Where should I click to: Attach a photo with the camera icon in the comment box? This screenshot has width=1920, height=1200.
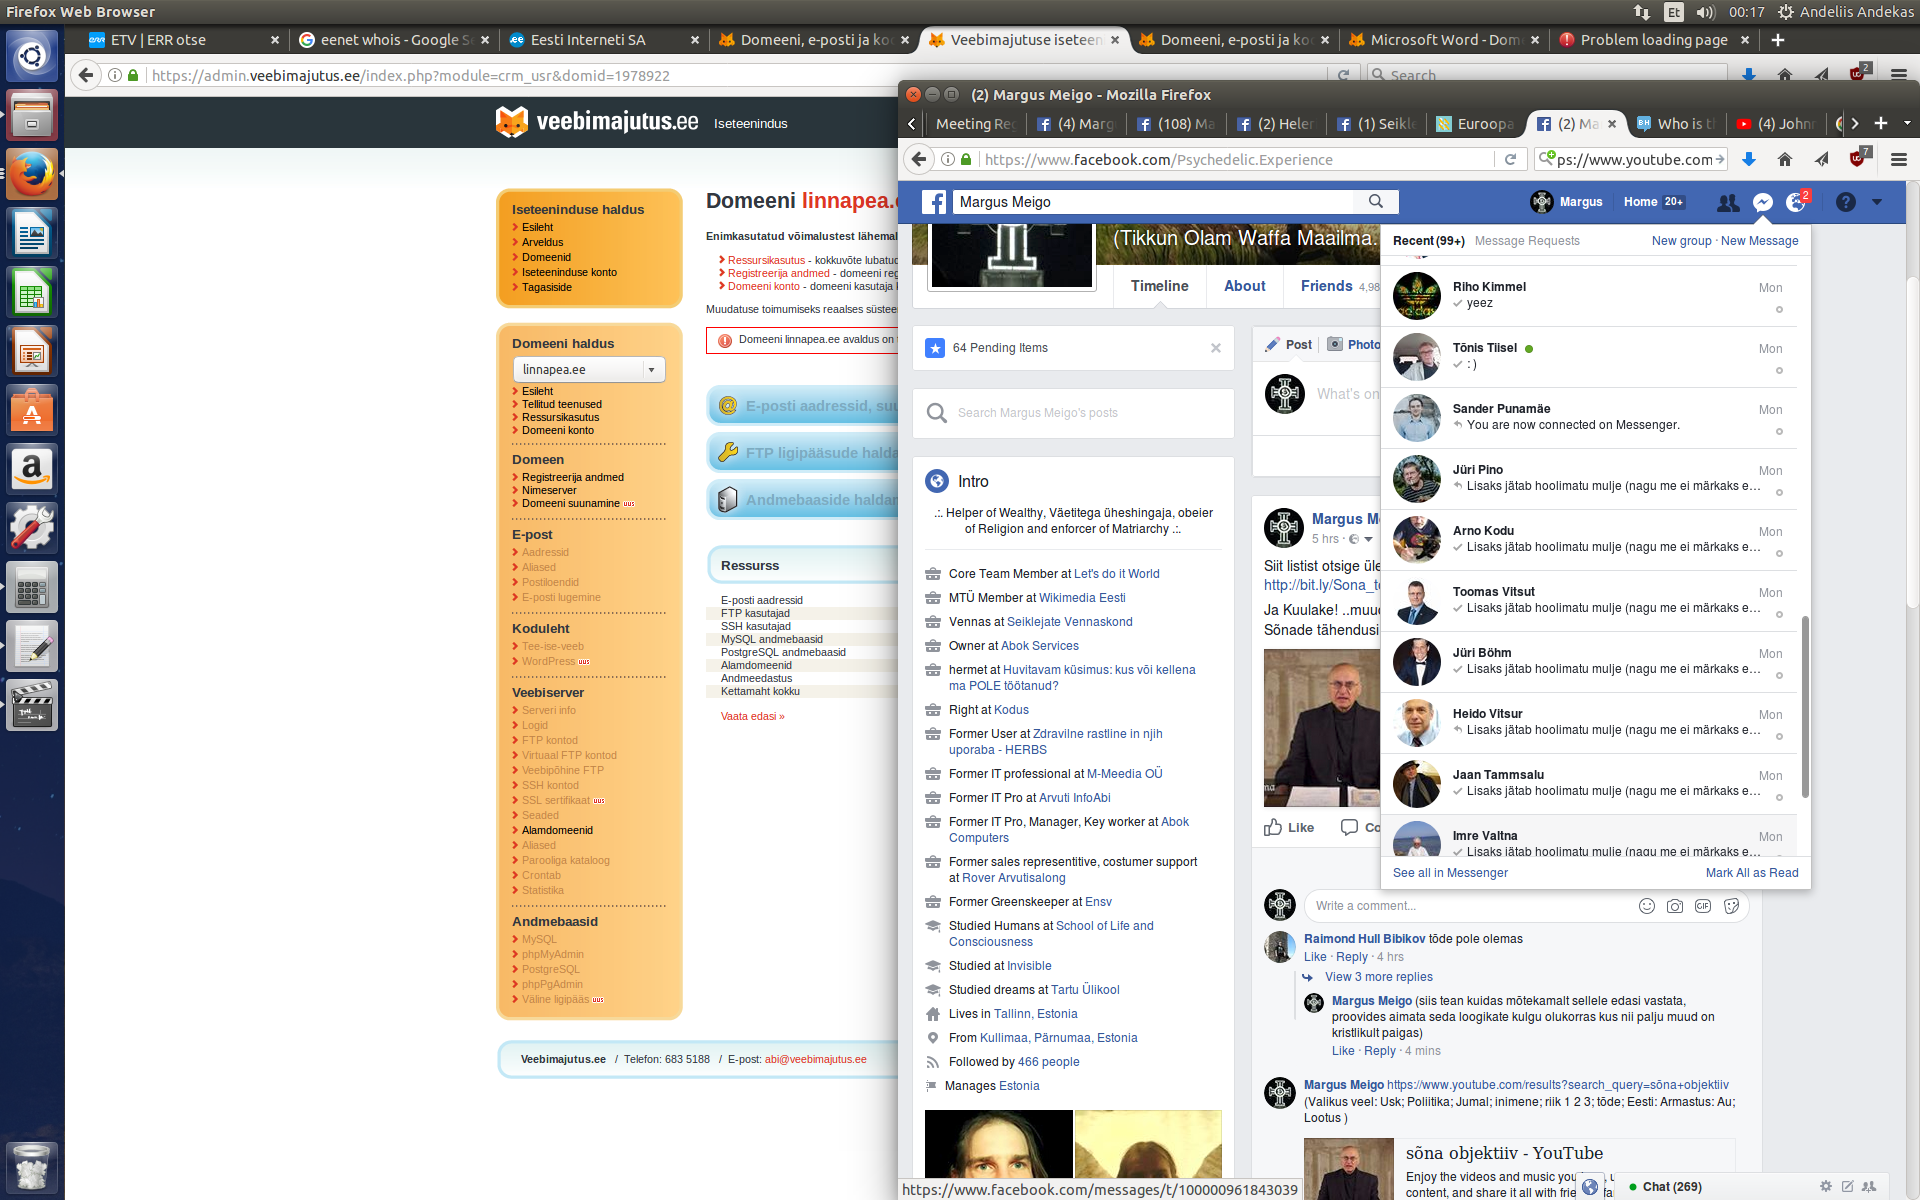tap(1675, 906)
